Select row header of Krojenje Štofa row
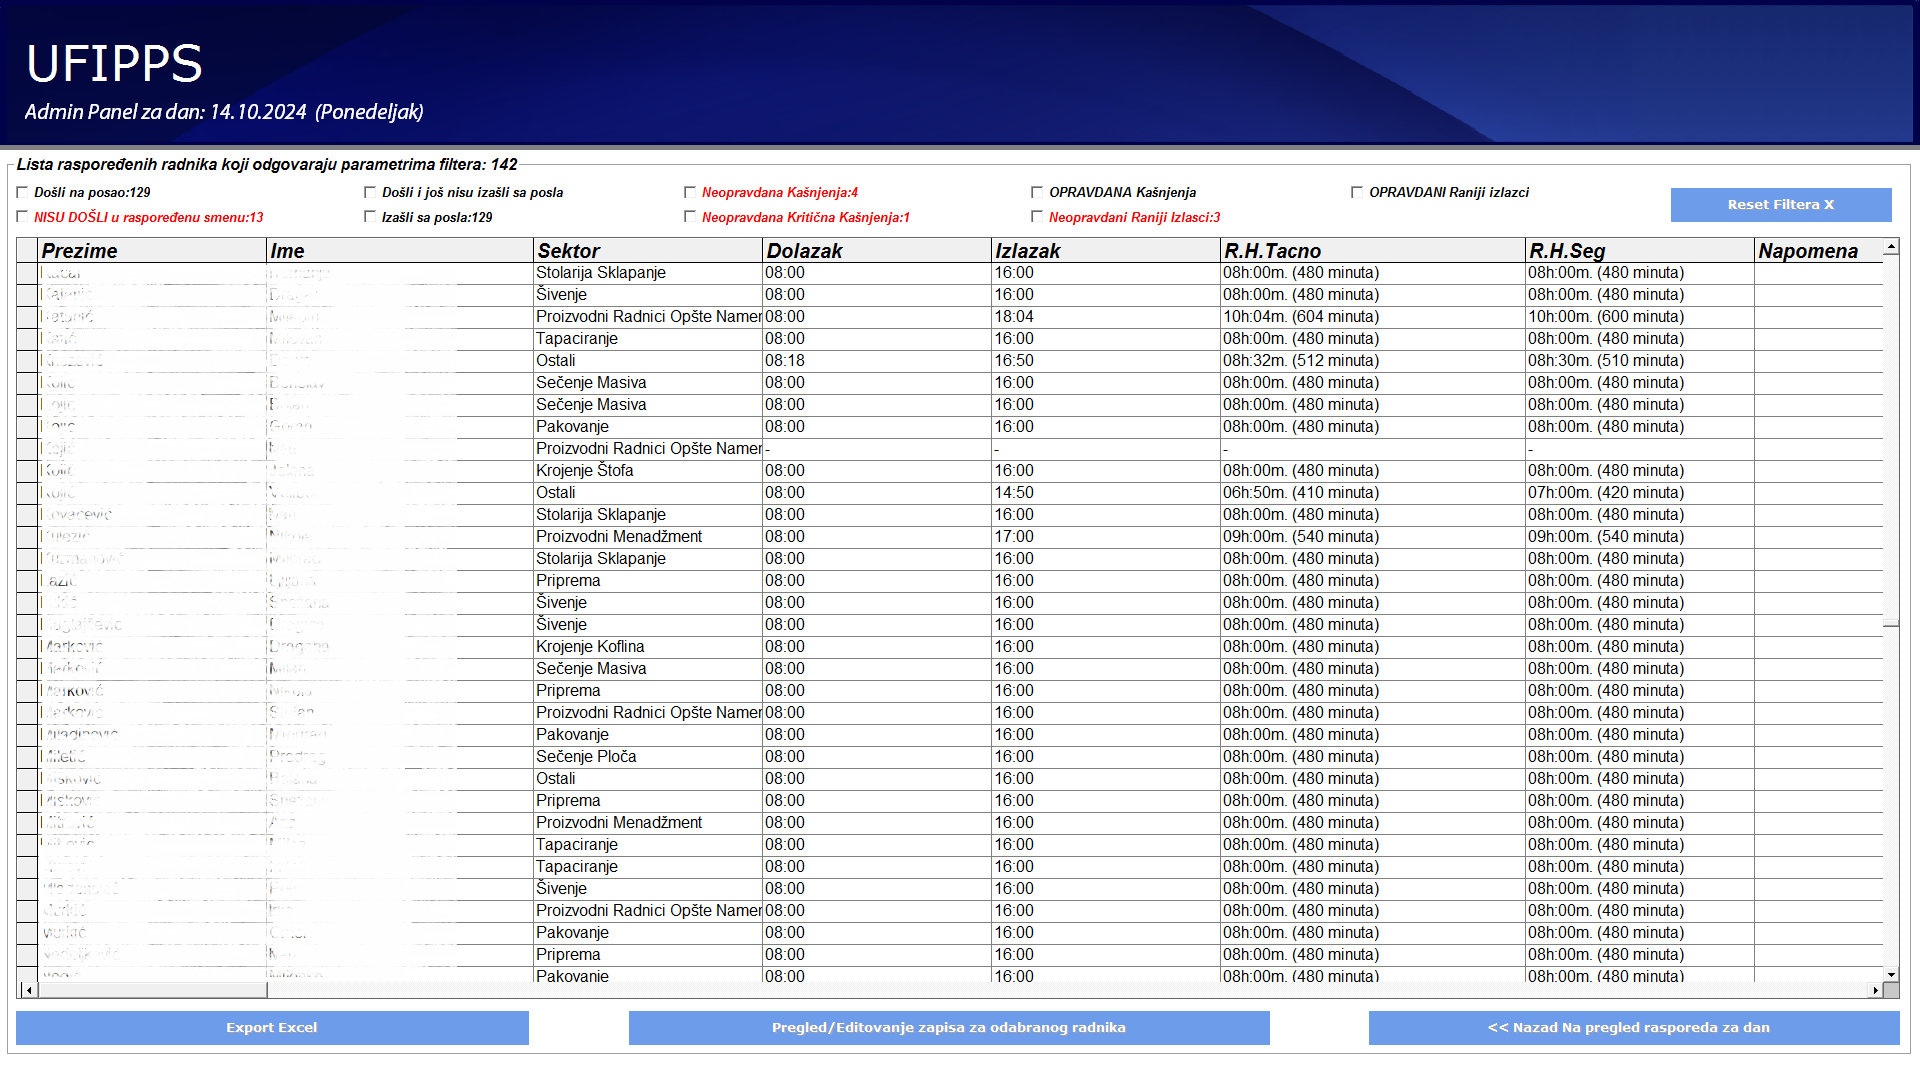The image size is (1920, 1080). pyautogui.click(x=27, y=471)
